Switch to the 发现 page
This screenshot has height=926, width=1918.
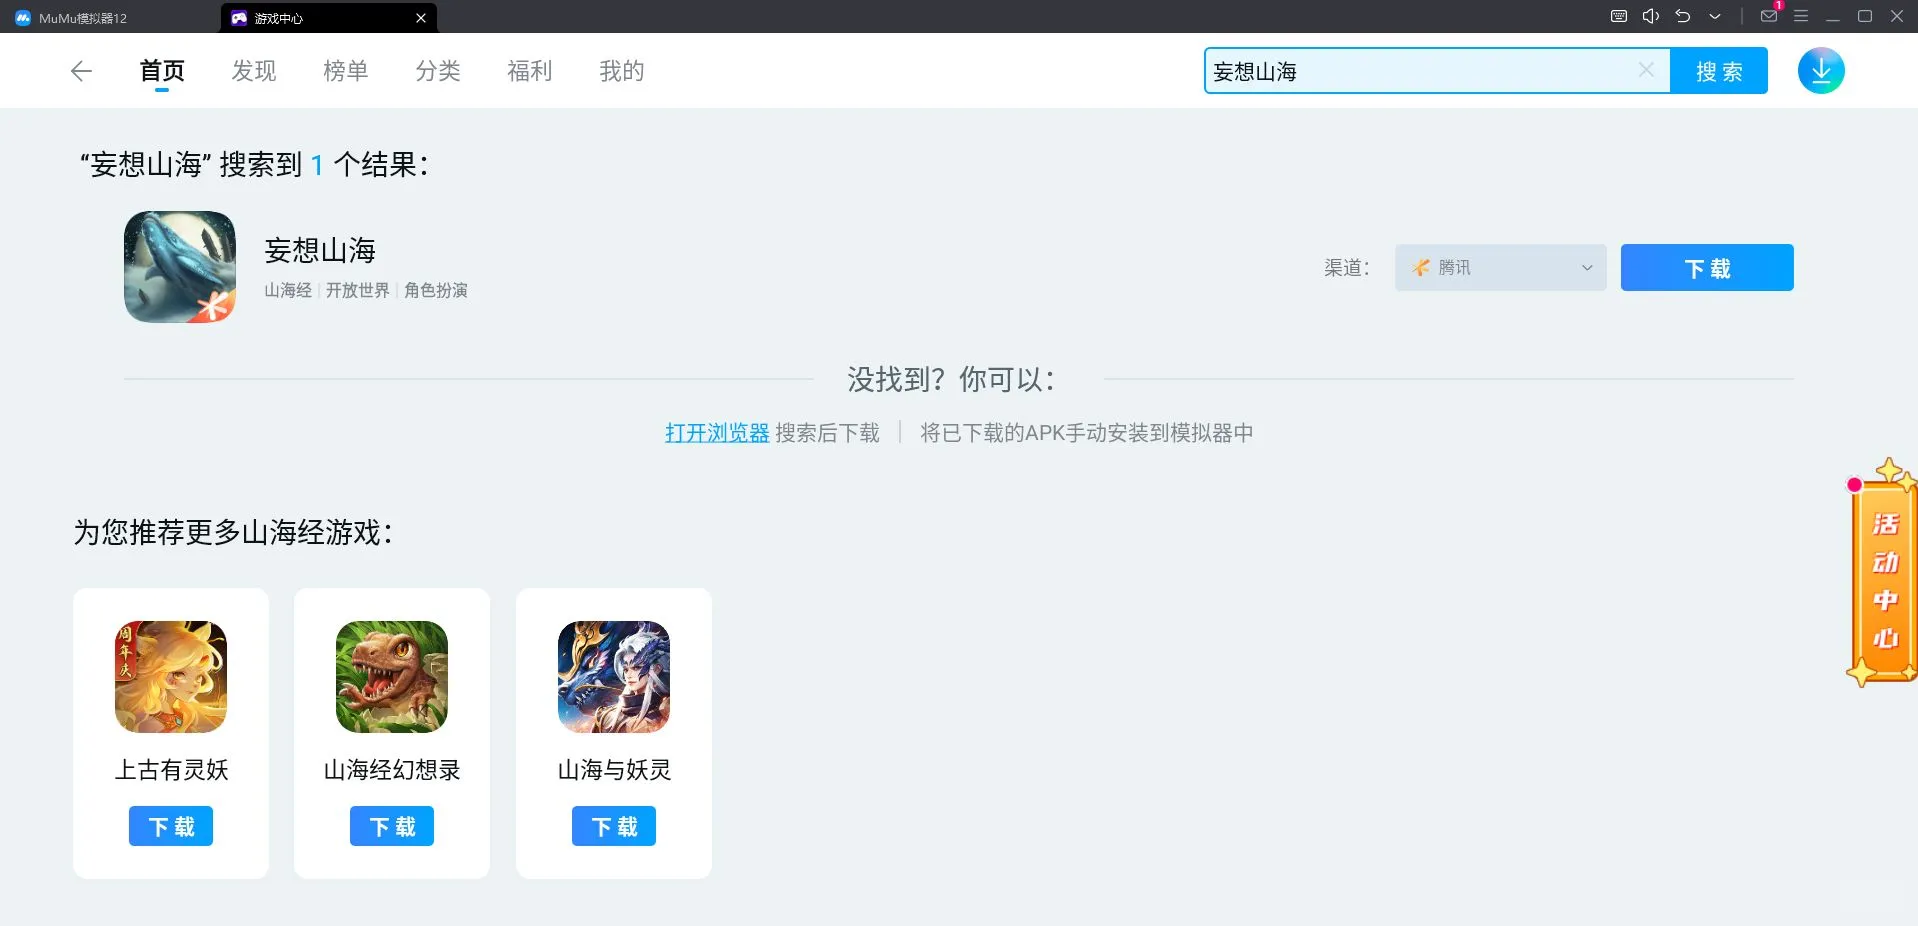(253, 70)
